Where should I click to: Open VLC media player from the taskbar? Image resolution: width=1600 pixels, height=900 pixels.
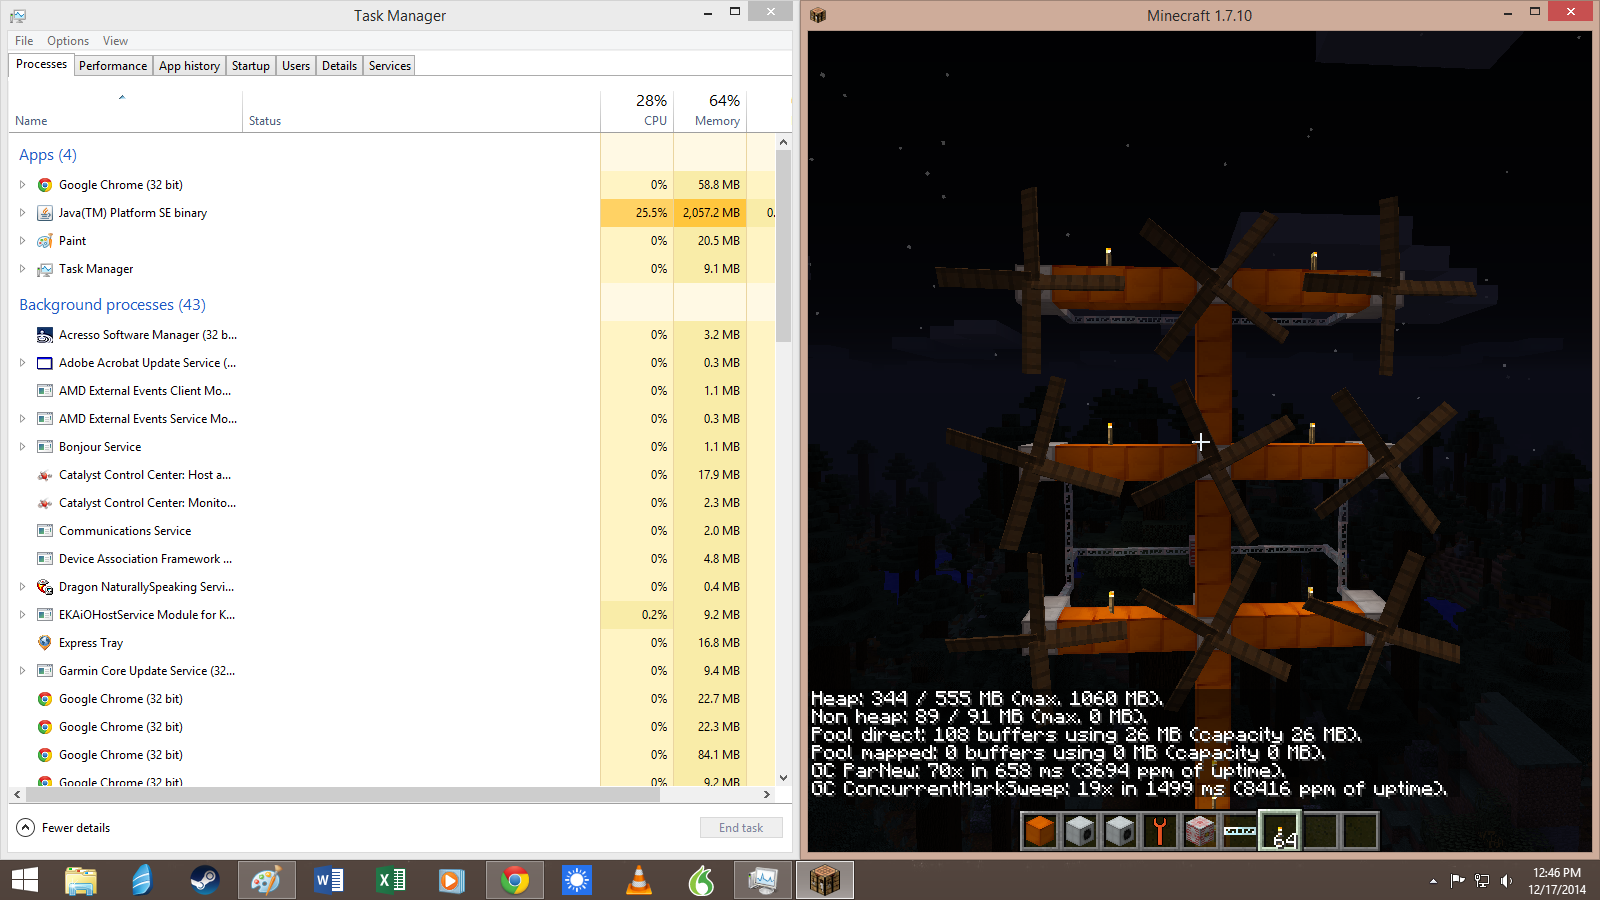point(638,880)
